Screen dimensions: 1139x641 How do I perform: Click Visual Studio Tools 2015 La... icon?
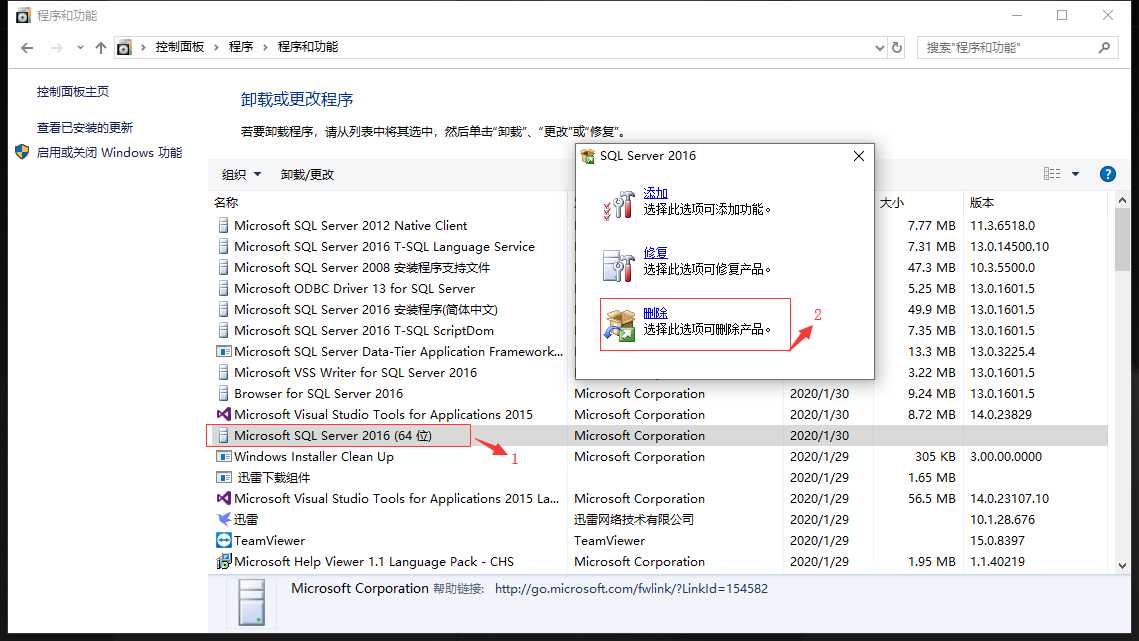click(224, 499)
